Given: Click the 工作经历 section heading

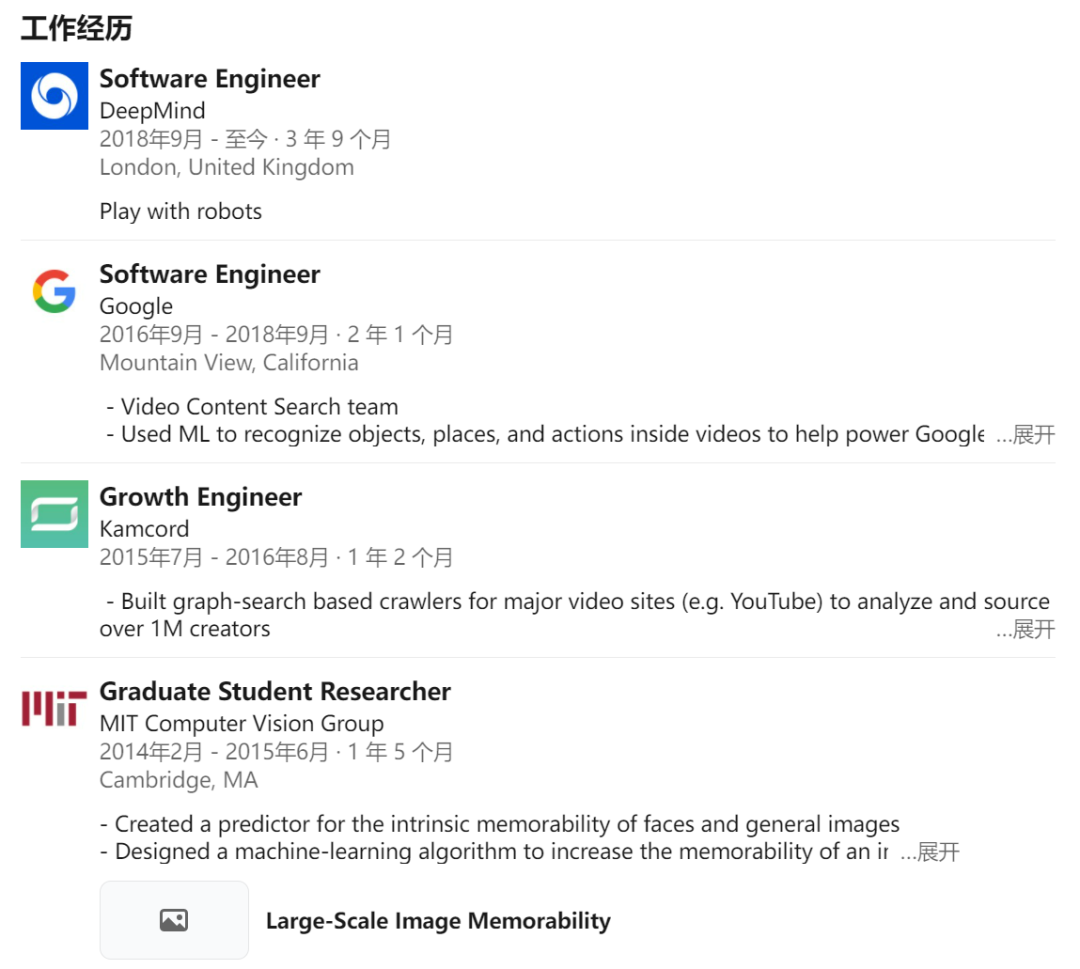Looking at the screenshot, I should 76,29.
